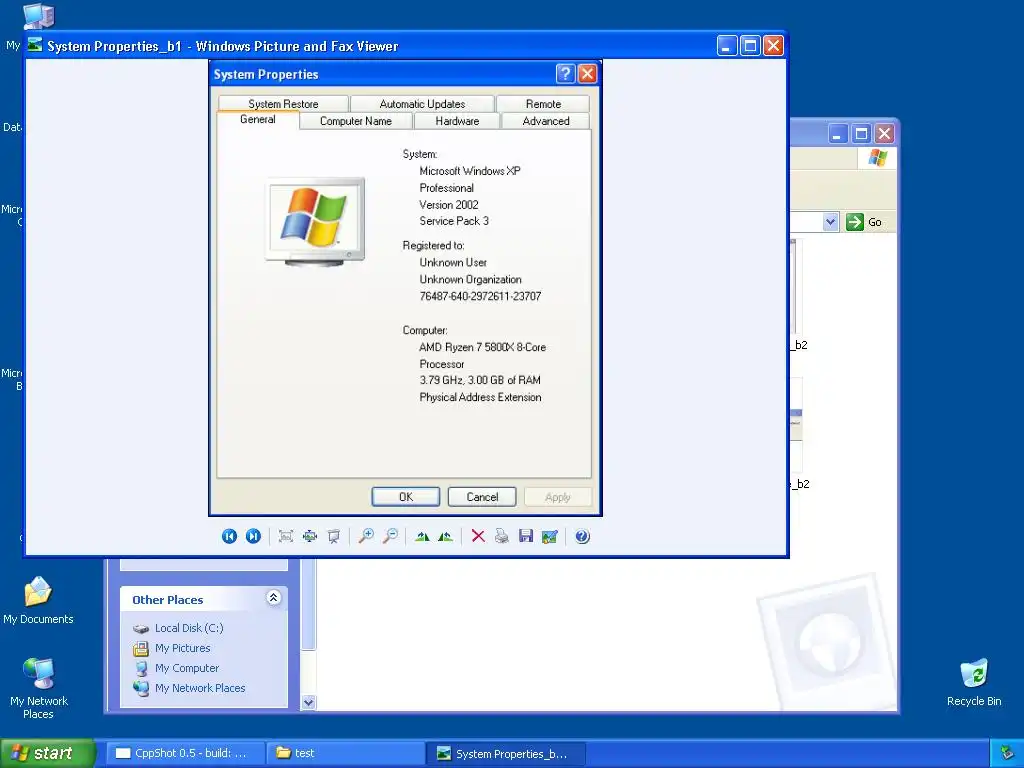Click "3.79 GHz, 3.00 GB of RAM" text
The width and height of the screenshot is (1024, 768).
point(479,380)
